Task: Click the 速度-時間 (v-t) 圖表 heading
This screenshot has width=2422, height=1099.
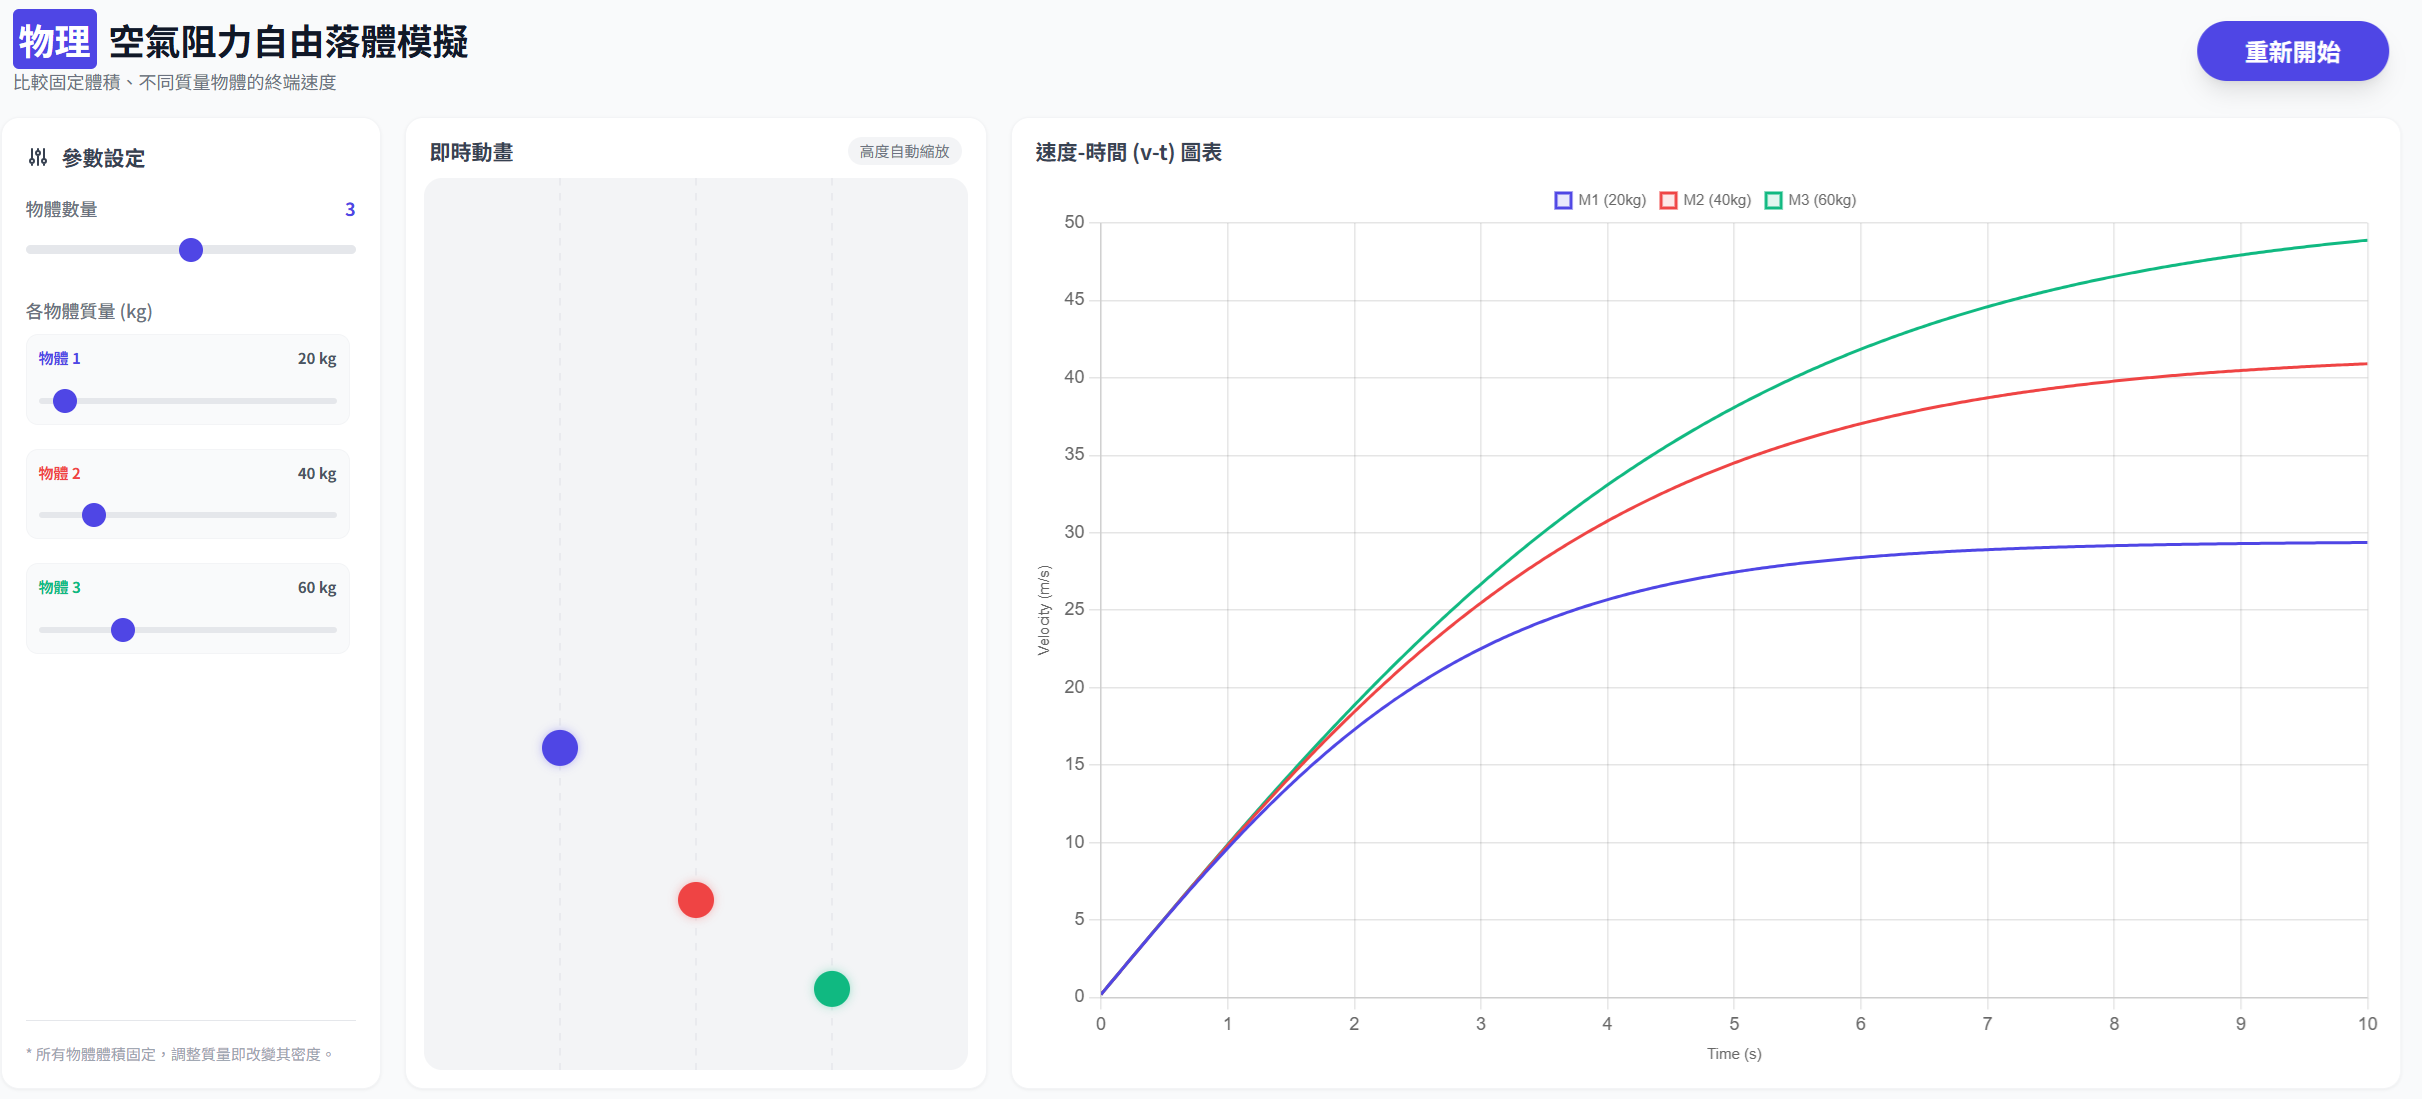Action: tap(1128, 152)
